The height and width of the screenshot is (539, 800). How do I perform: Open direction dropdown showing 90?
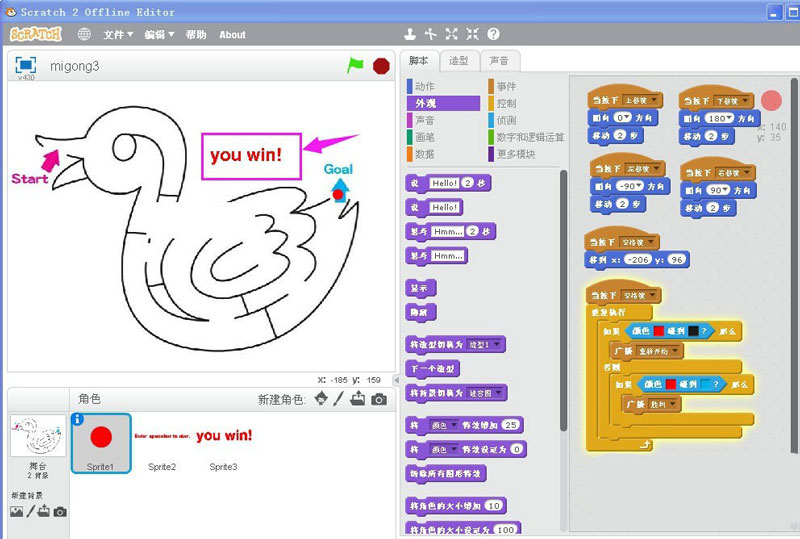(x=718, y=190)
